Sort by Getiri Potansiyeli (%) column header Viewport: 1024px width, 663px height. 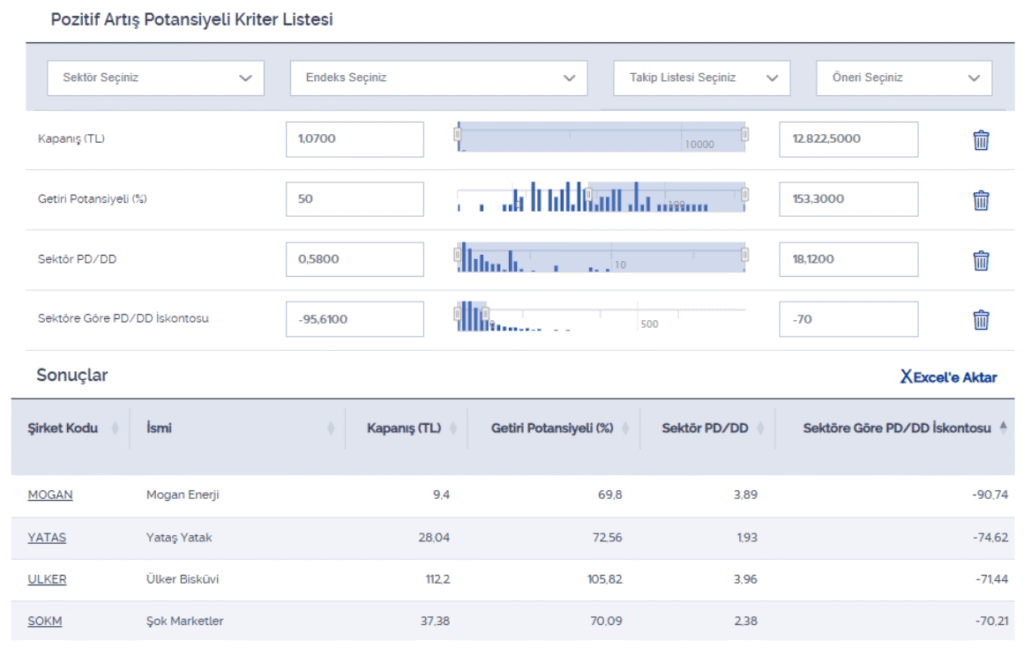coord(552,428)
